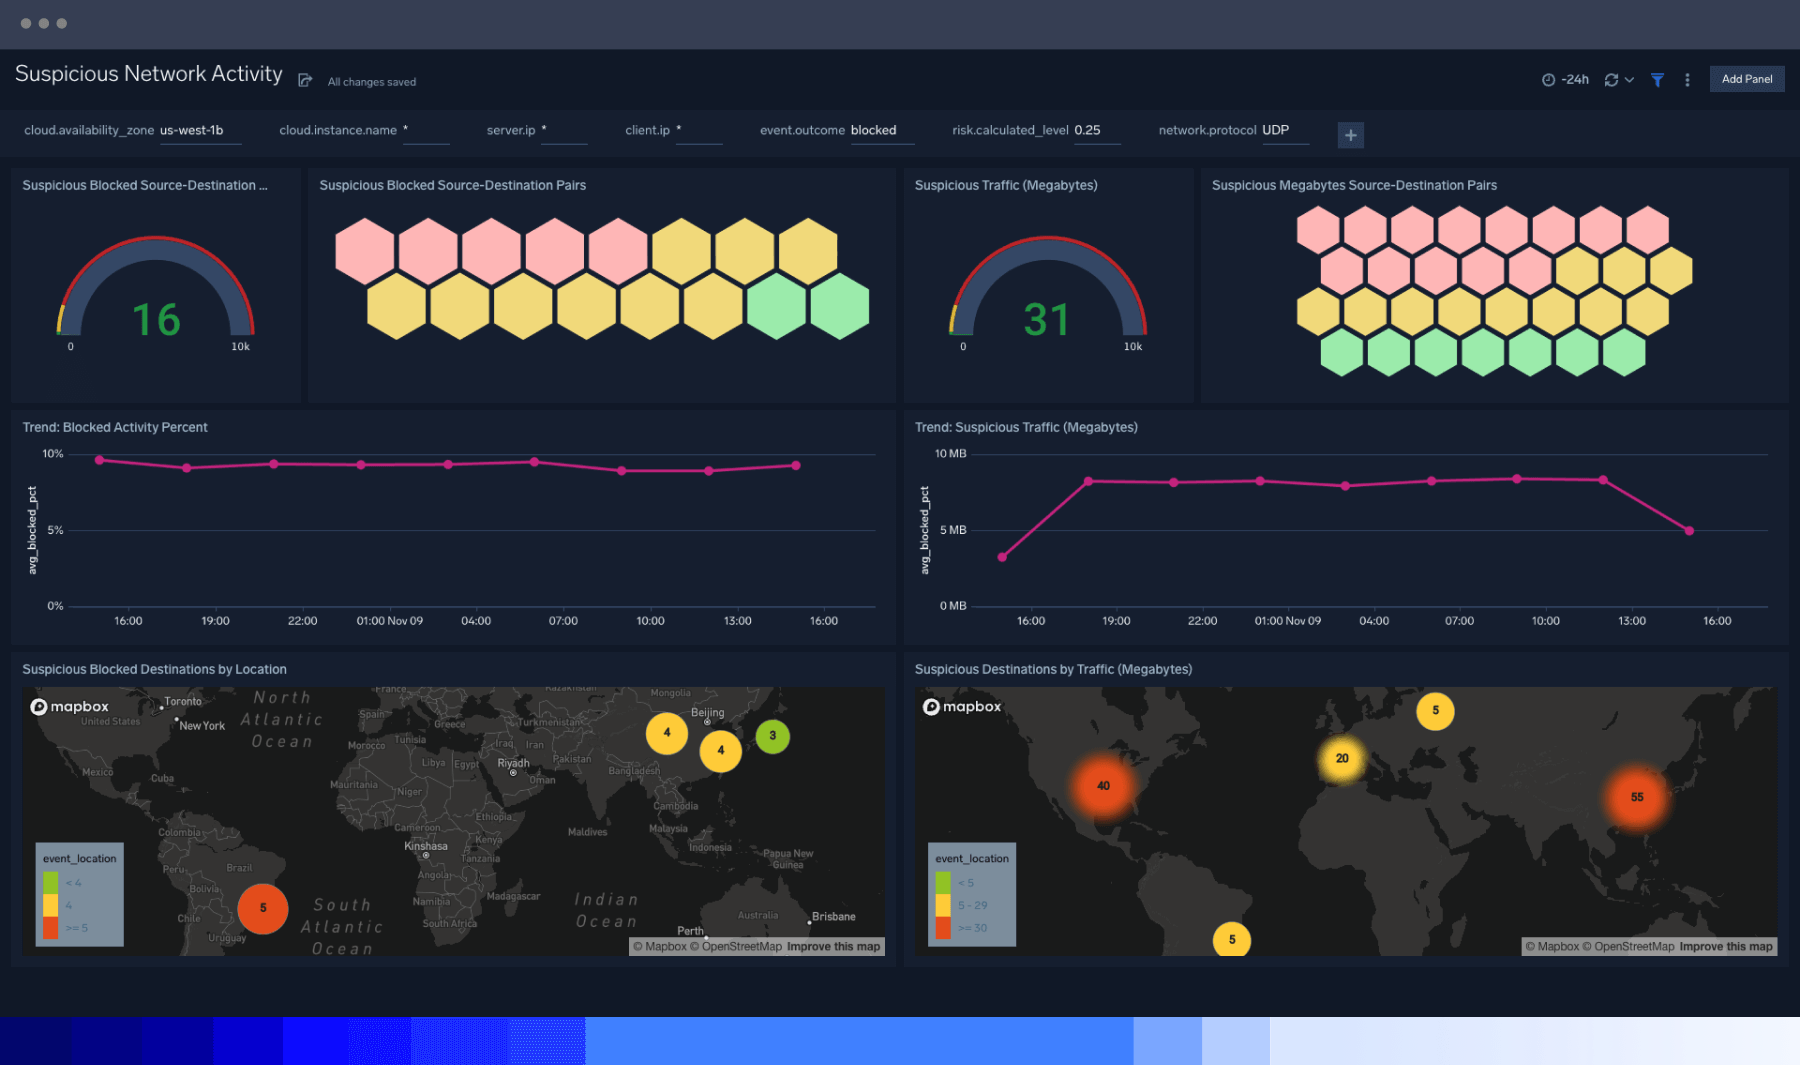Click the red >= 30 legend swatch
The width and height of the screenshot is (1800, 1065).
[x=943, y=928]
